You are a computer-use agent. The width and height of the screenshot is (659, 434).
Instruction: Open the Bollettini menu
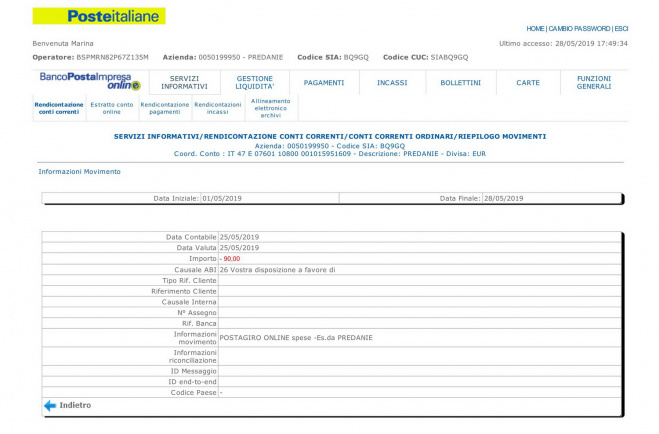pyautogui.click(x=460, y=82)
